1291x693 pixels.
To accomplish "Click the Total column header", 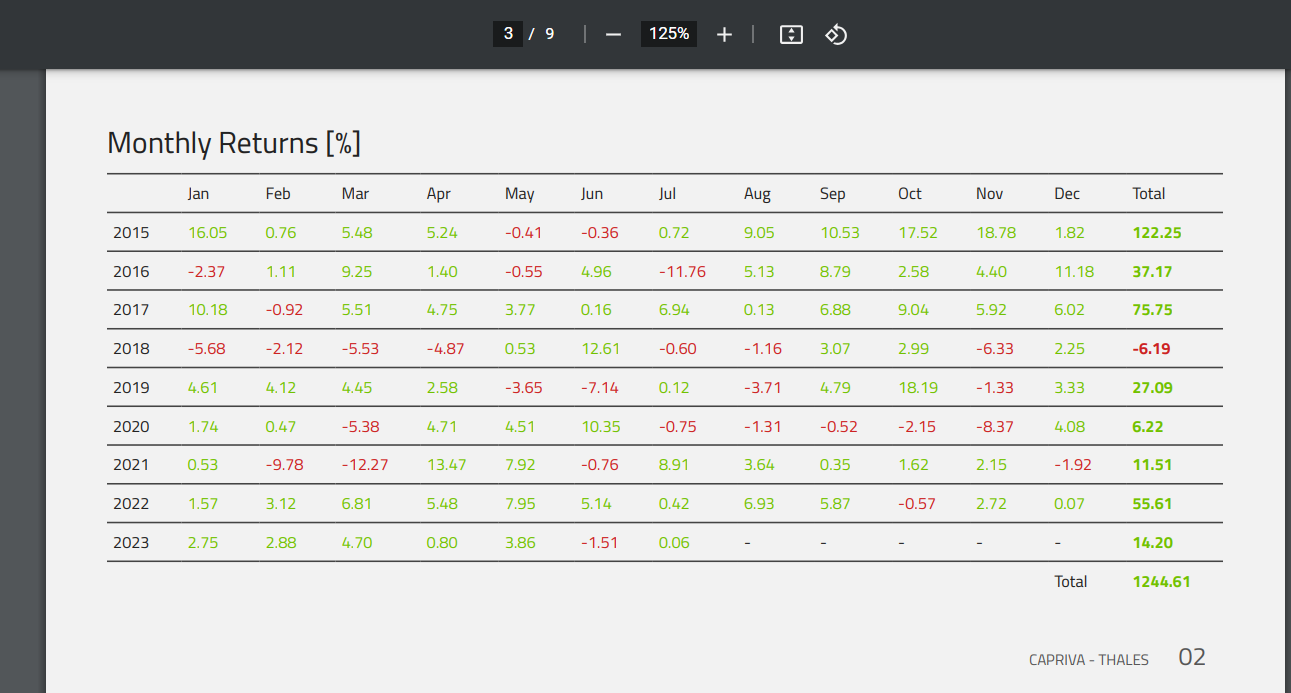I will (x=1148, y=194).
